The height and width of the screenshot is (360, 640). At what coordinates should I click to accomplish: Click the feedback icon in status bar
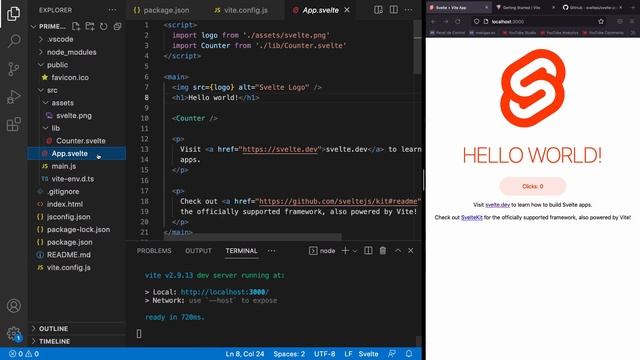(x=392, y=354)
